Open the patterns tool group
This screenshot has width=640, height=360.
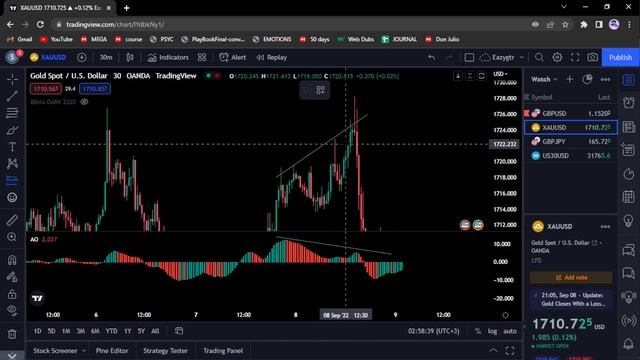(x=12, y=163)
